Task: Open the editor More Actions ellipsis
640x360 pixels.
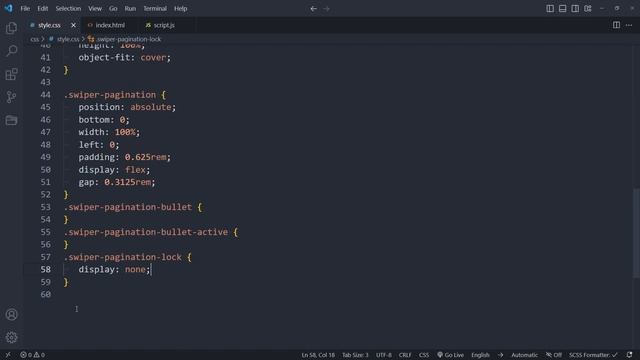Action: point(629,25)
